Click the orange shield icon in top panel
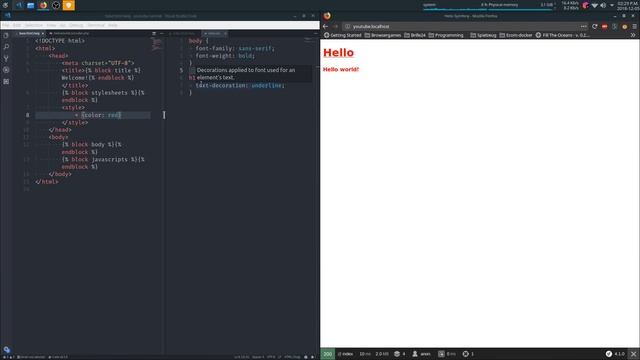Screen dimensions: 640x360 coord(69,5)
